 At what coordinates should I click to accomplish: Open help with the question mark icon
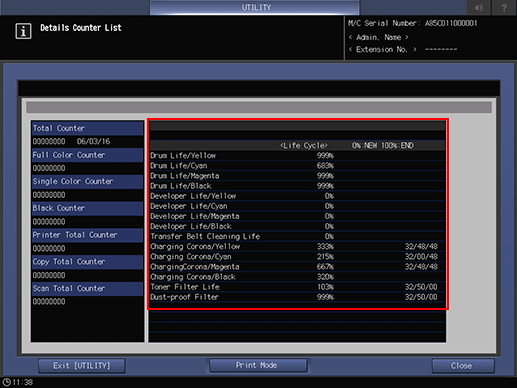[x=504, y=7]
